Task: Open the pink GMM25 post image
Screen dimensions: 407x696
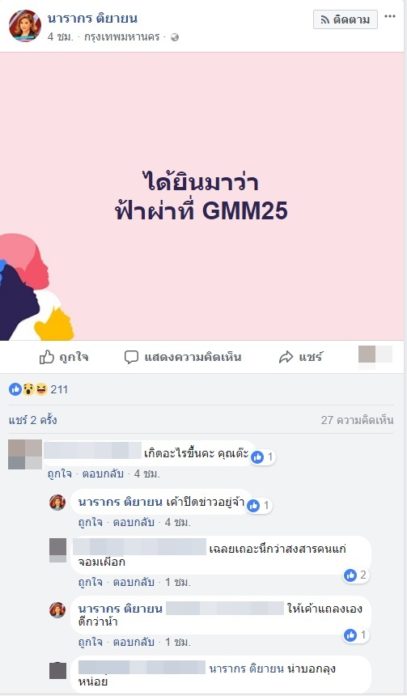Action: [x=202, y=197]
